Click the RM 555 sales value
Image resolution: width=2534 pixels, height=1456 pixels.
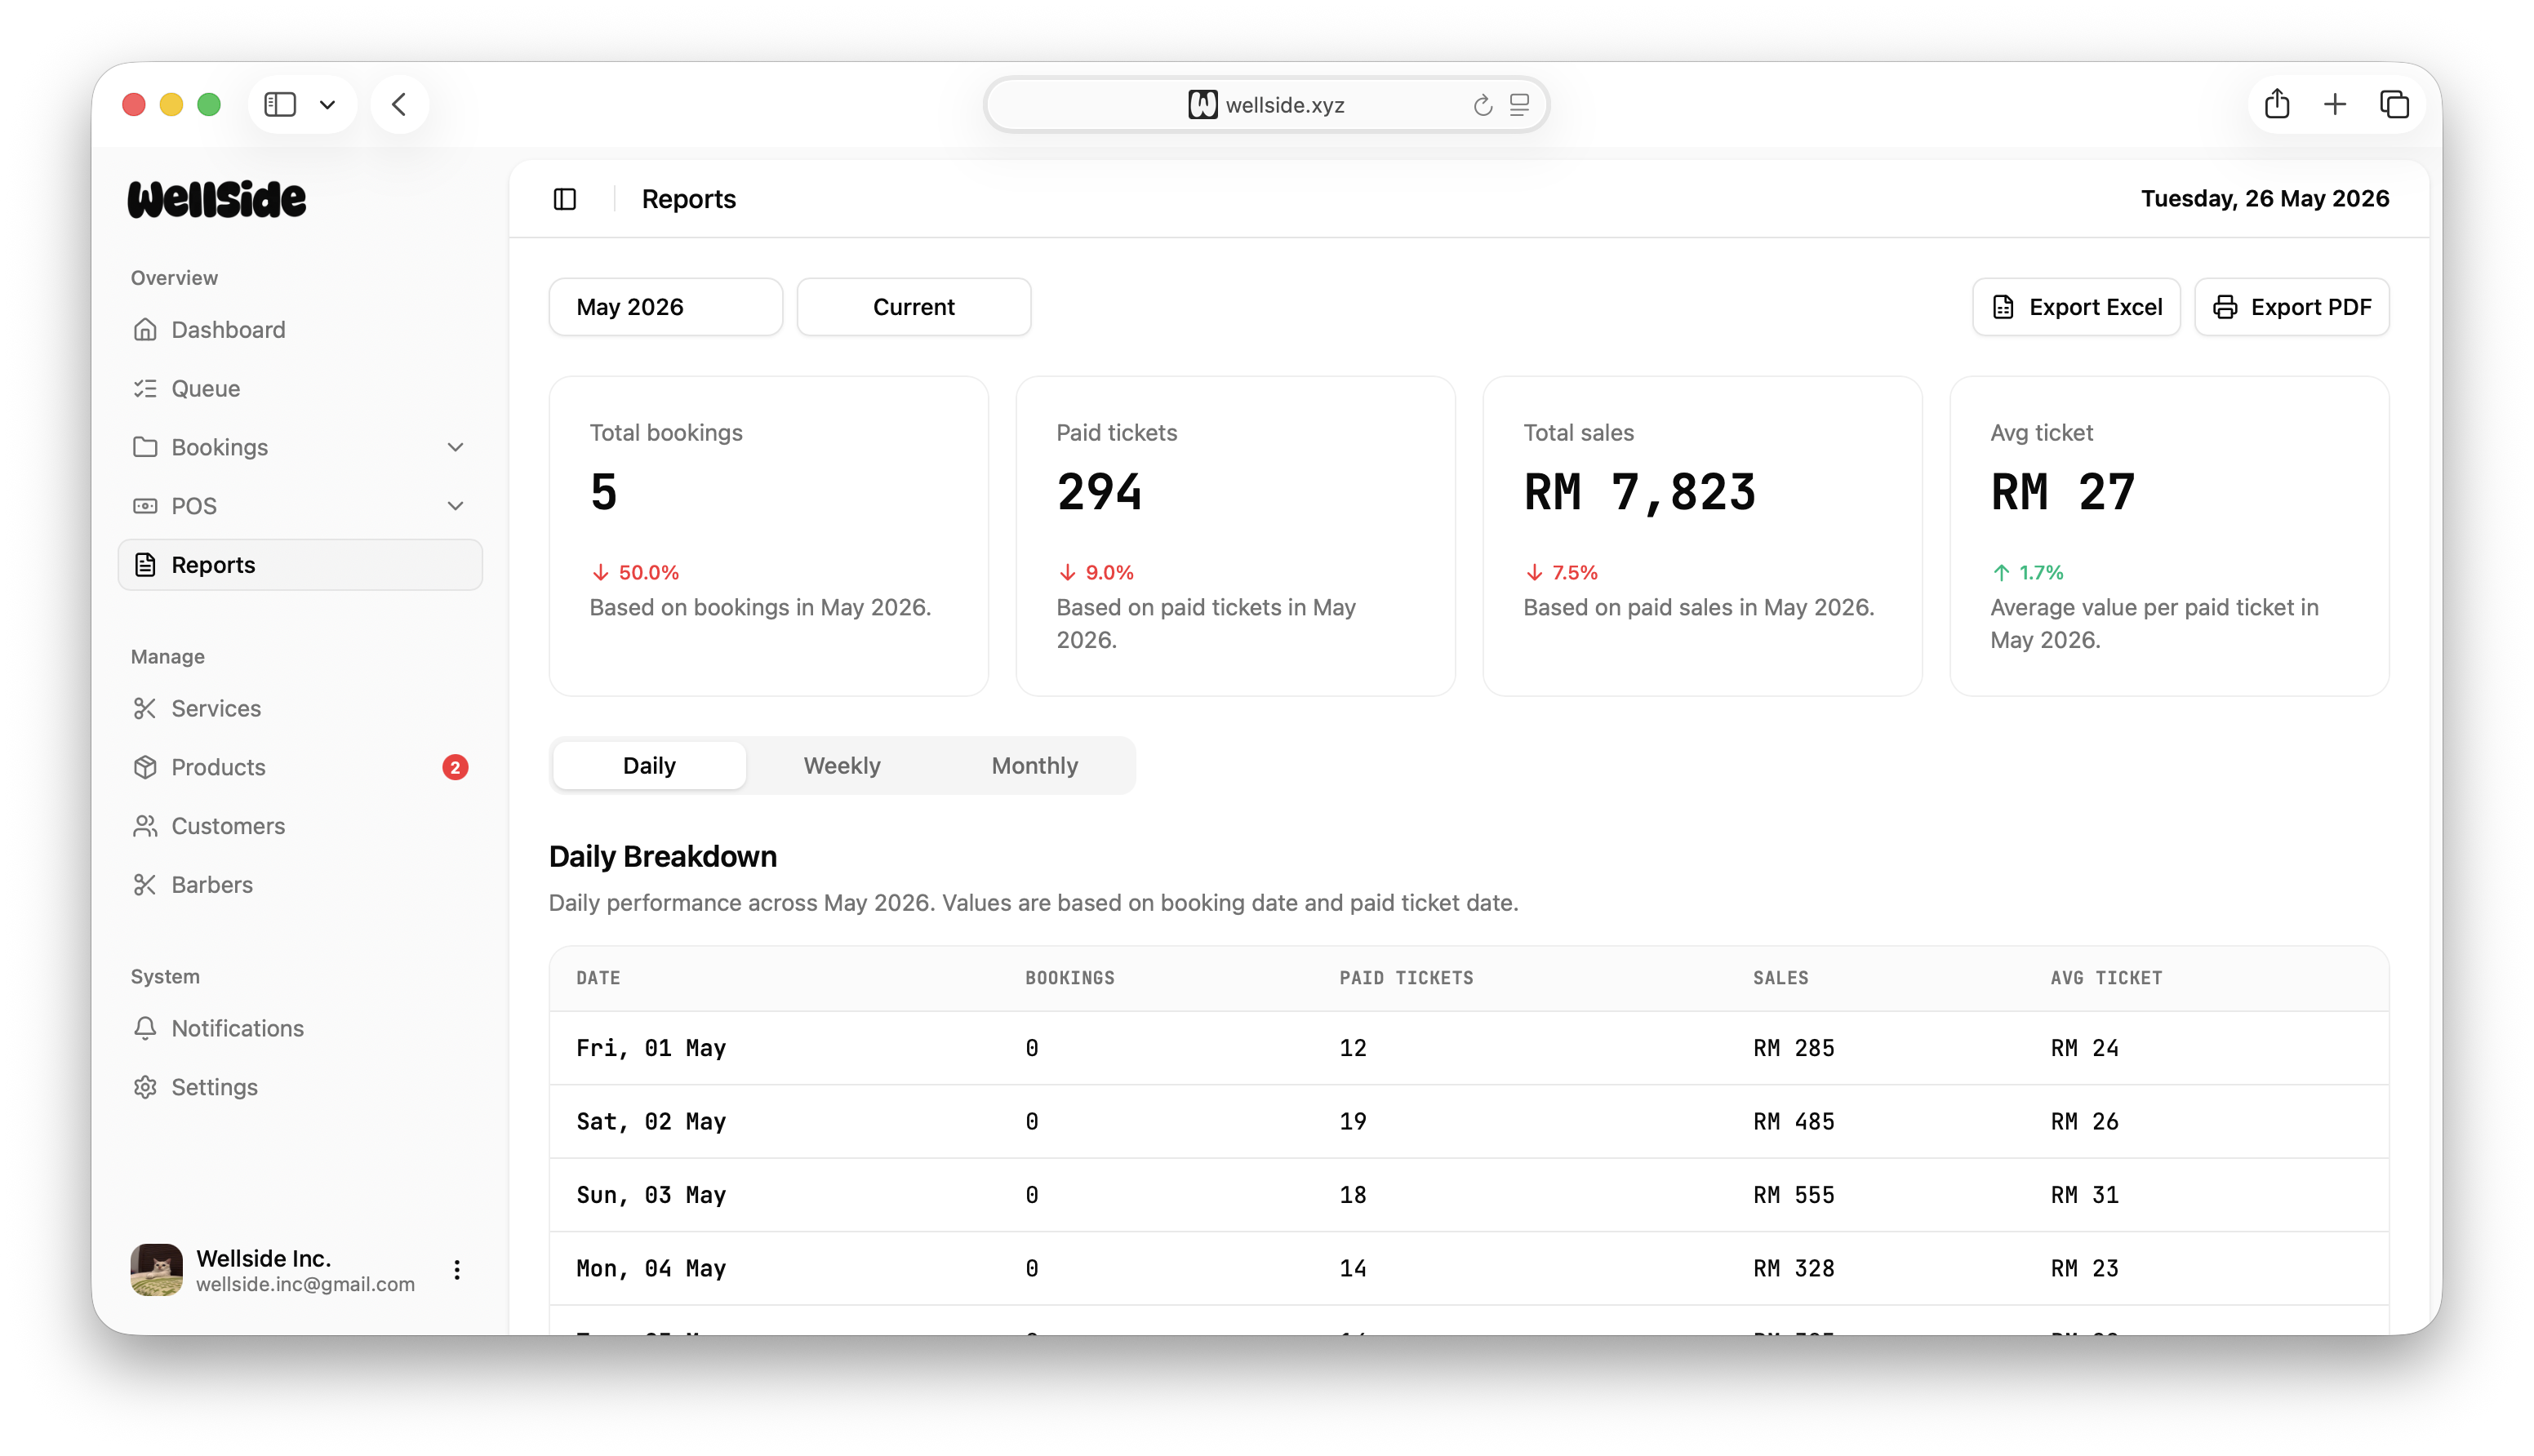(x=1794, y=1195)
